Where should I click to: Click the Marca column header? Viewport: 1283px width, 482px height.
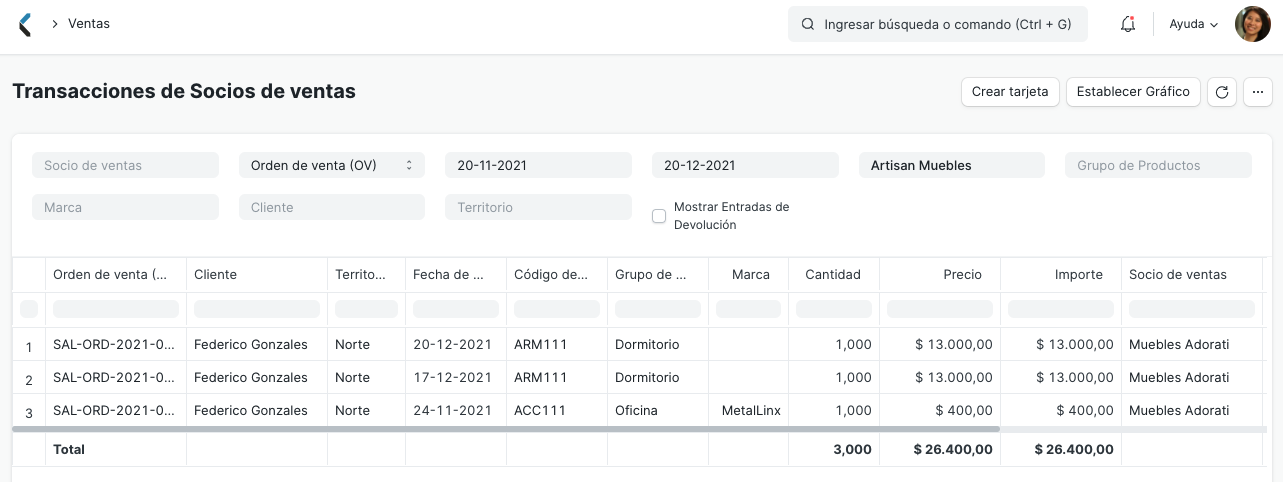pos(750,274)
